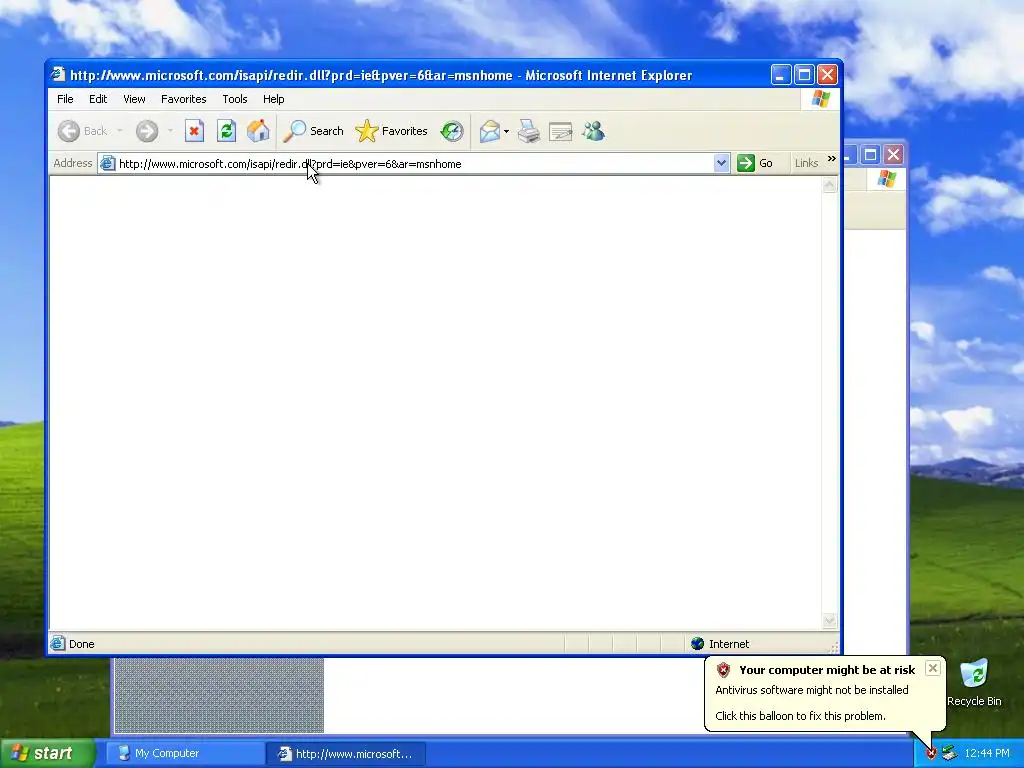Expand the Links toolbar chevron

(831, 159)
